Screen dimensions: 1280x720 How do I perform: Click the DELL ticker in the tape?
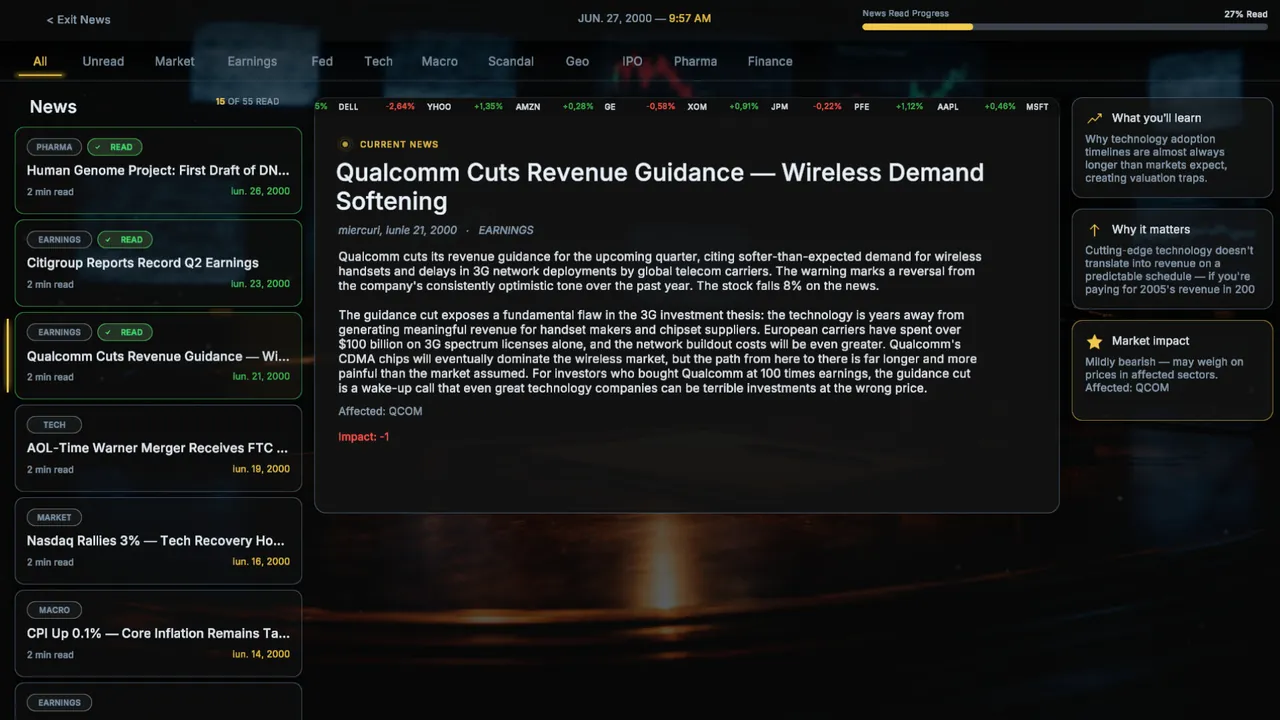pos(348,106)
